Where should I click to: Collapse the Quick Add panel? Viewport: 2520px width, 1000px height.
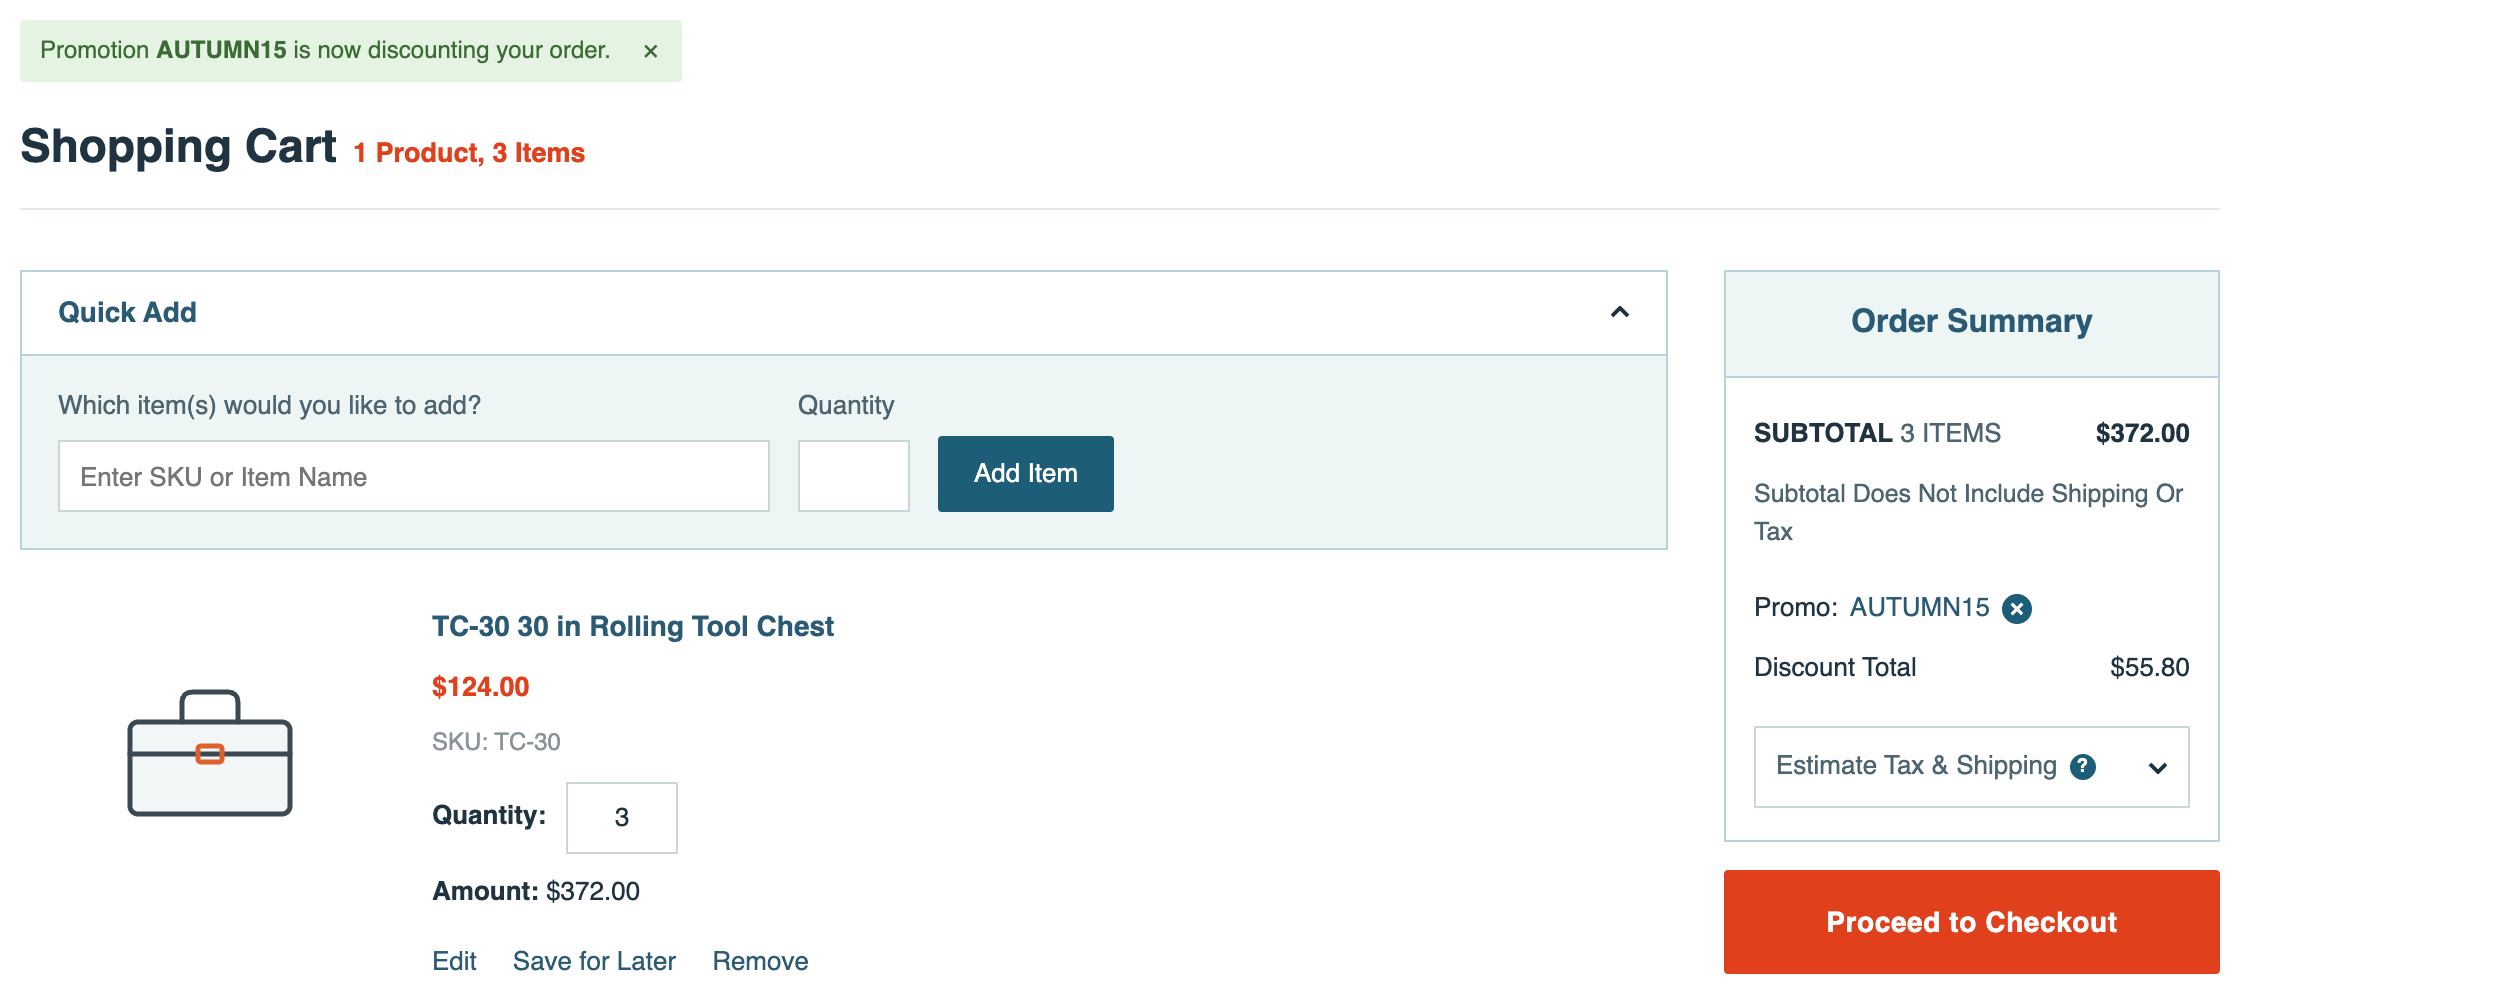click(1619, 313)
